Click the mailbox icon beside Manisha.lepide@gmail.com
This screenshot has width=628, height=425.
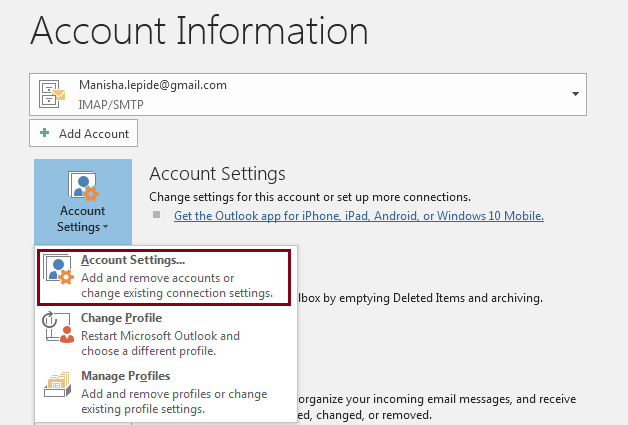[x=52, y=94]
